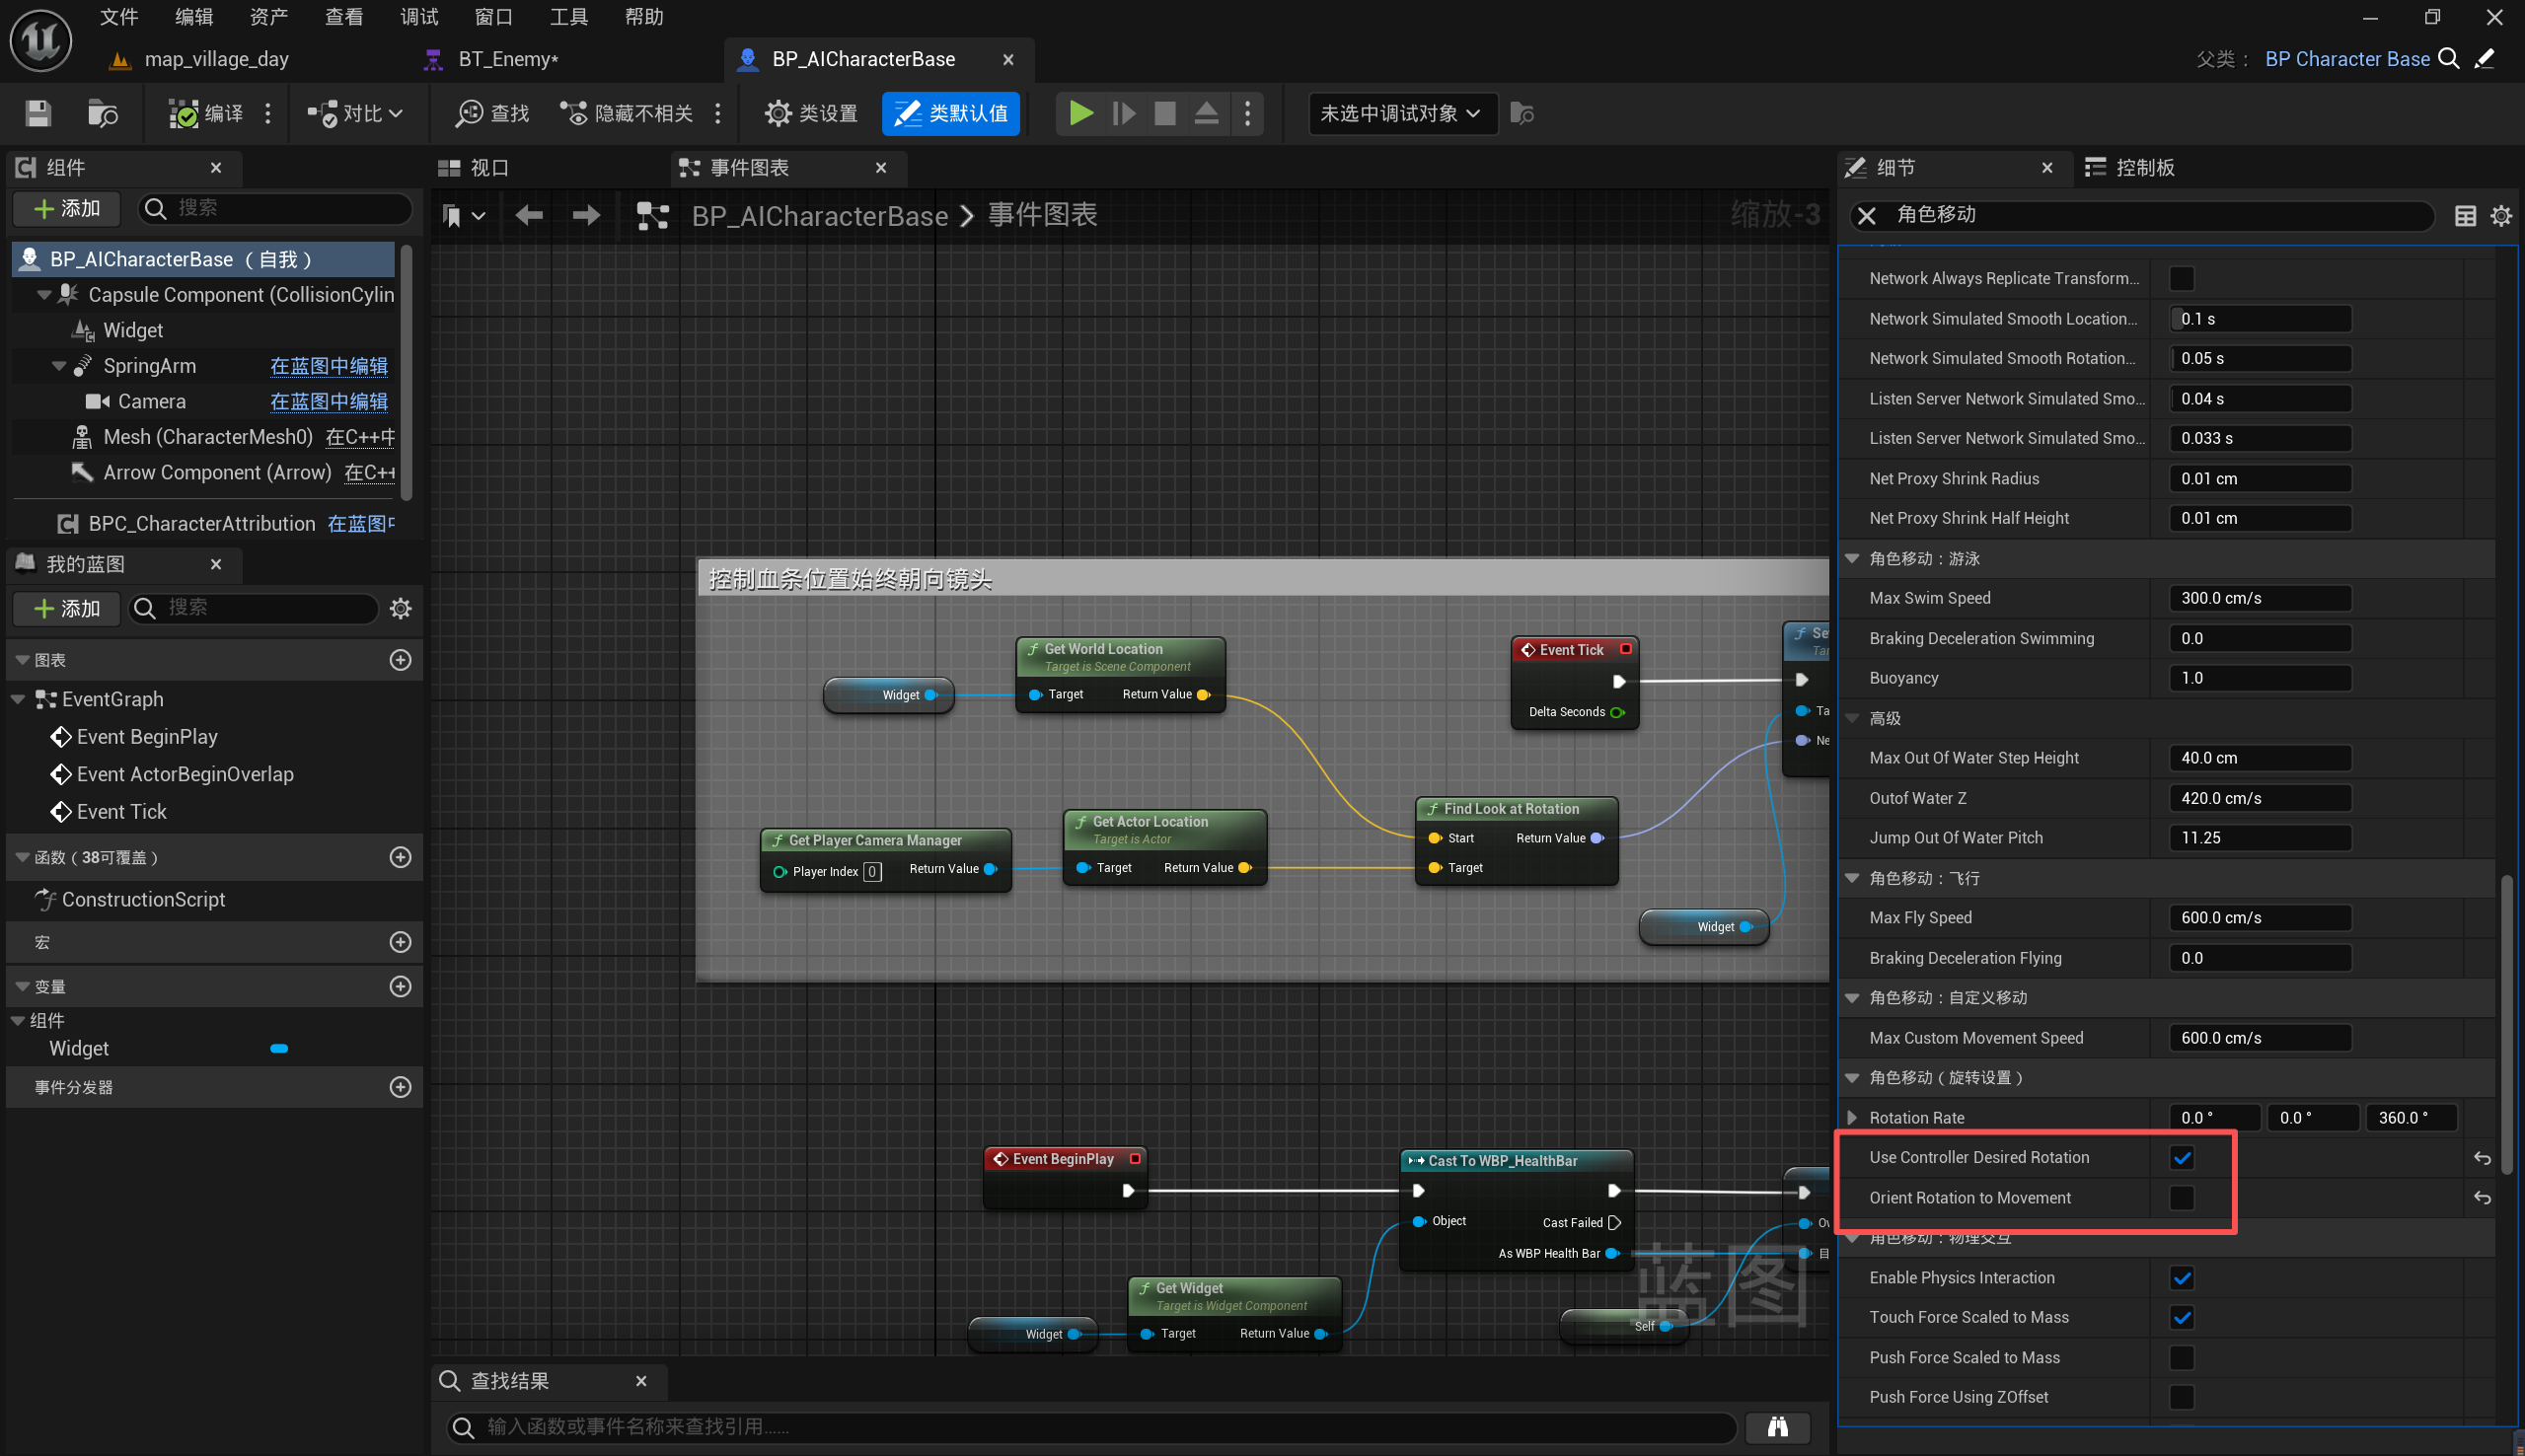Add new variable with plus icon
This screenshot has width=2525, height=1456.
click(x=400, y=987)
